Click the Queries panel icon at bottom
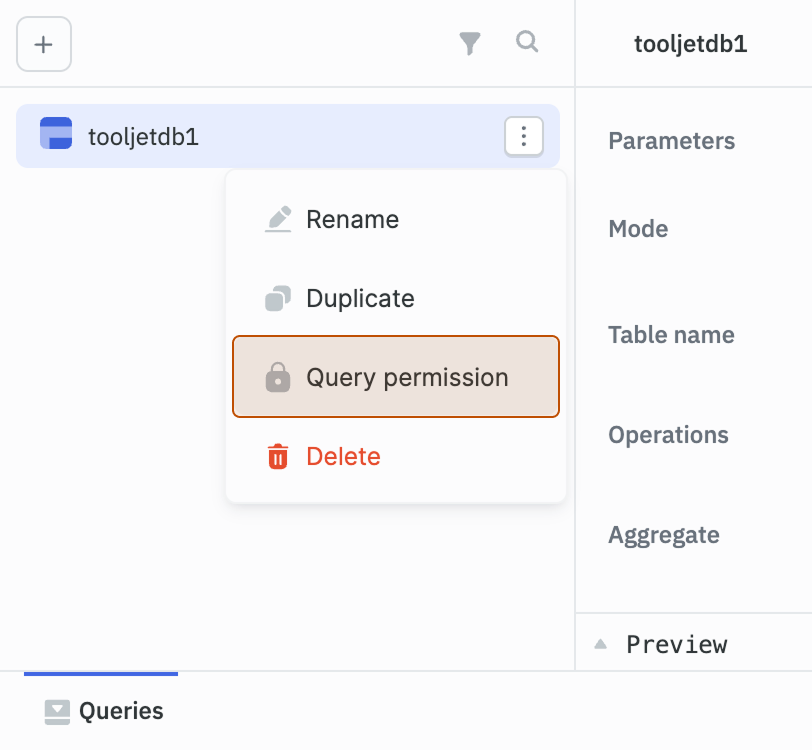The height and width of the screenshot is (750, 812). [x=56, y=711]
